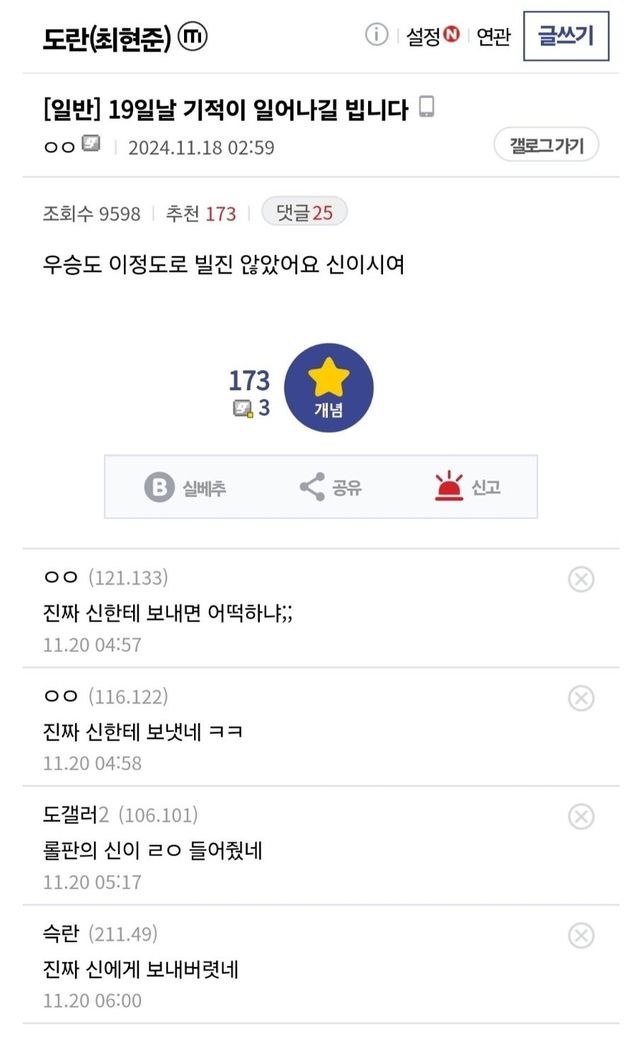Viewport: 640px width, 1042px height.
Task: Click the blue 개념 star recommend button
Action: pos(328,387)
